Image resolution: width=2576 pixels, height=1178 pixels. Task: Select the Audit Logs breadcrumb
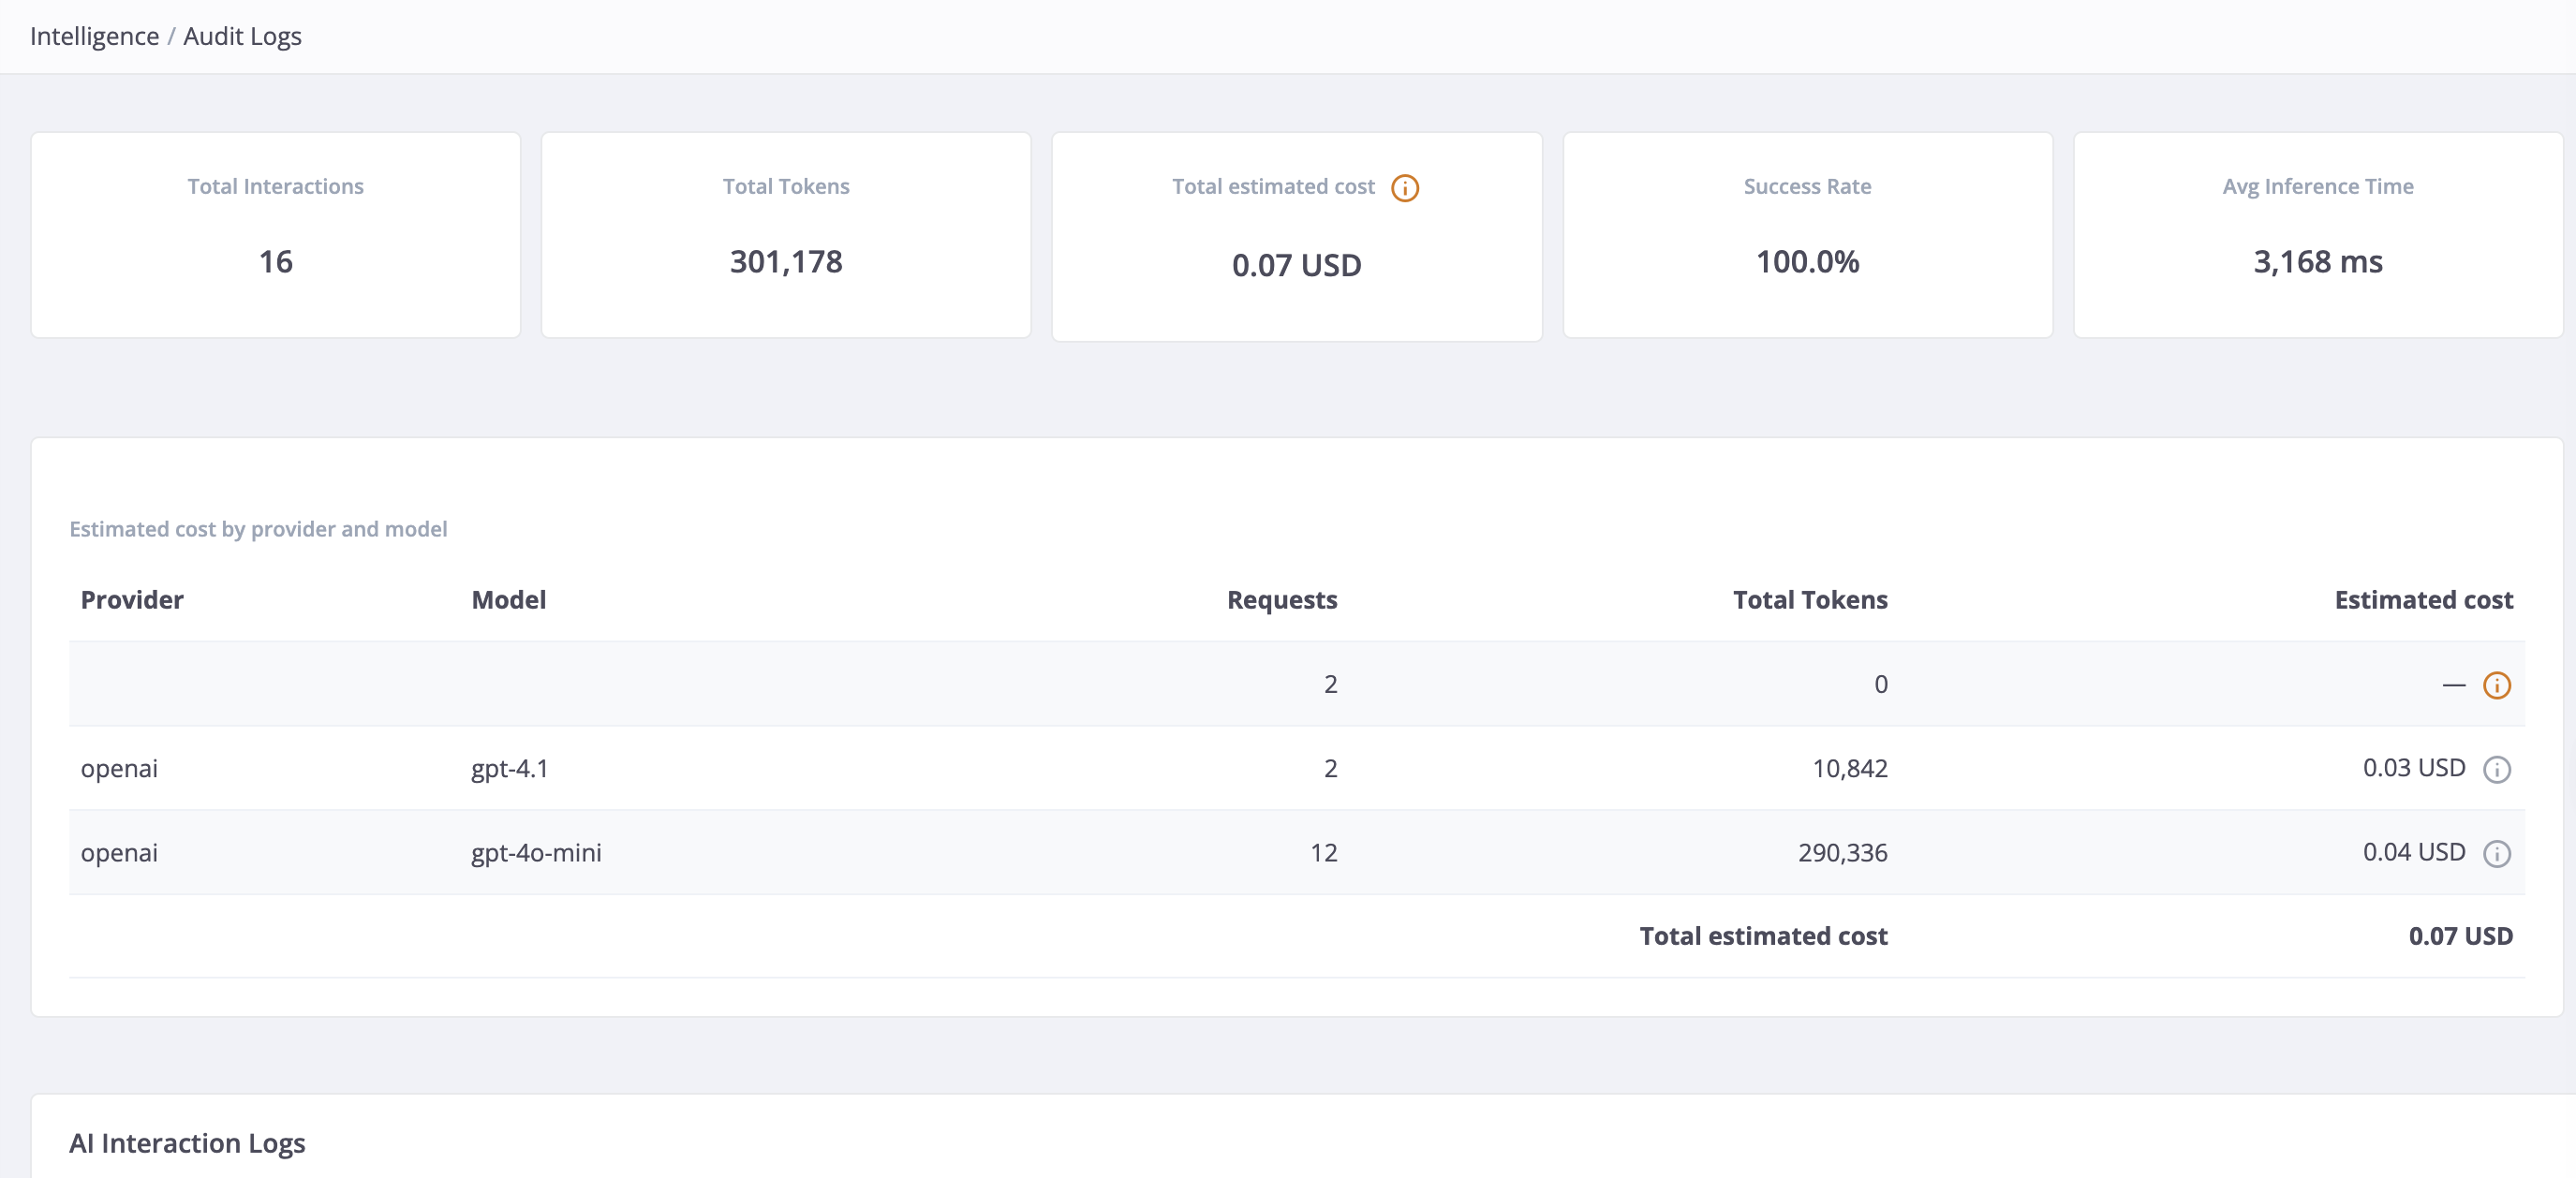click(242, 36)
